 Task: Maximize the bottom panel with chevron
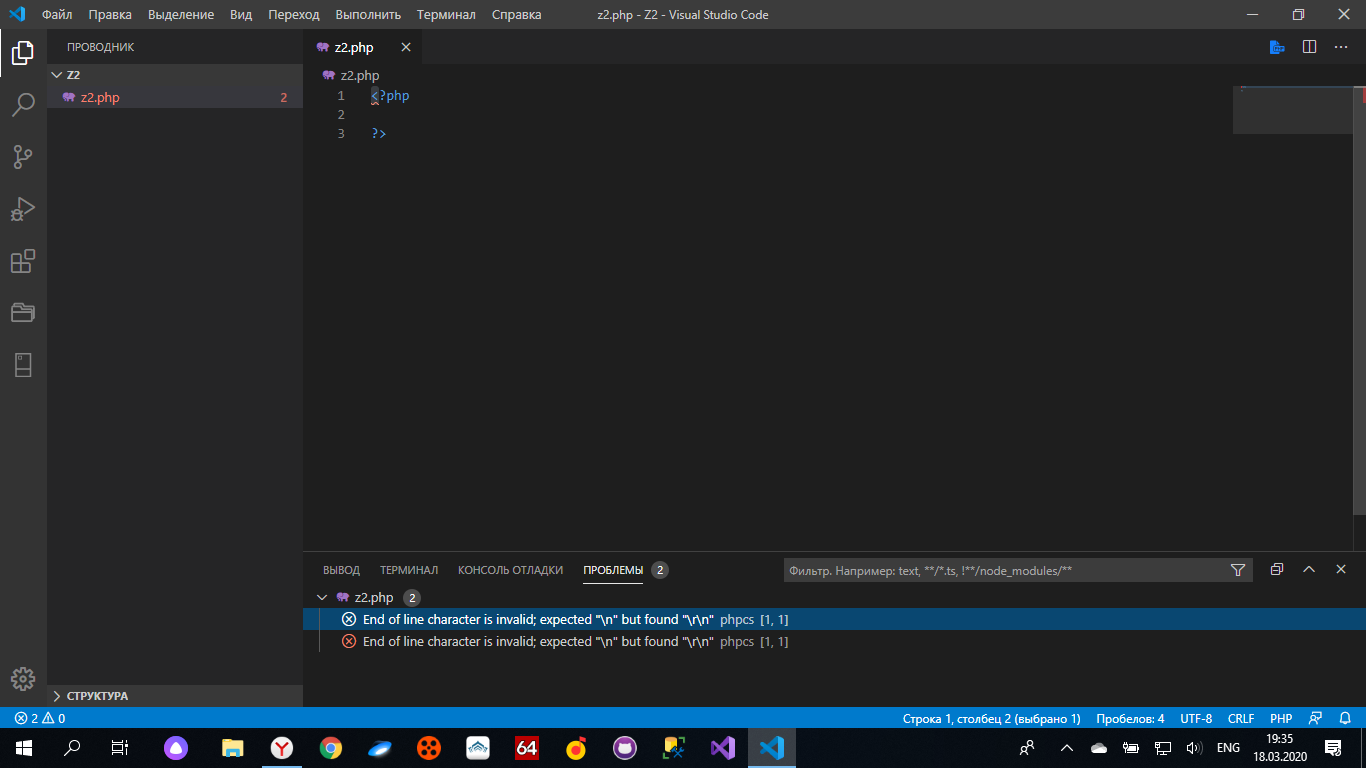(1309, 569)
